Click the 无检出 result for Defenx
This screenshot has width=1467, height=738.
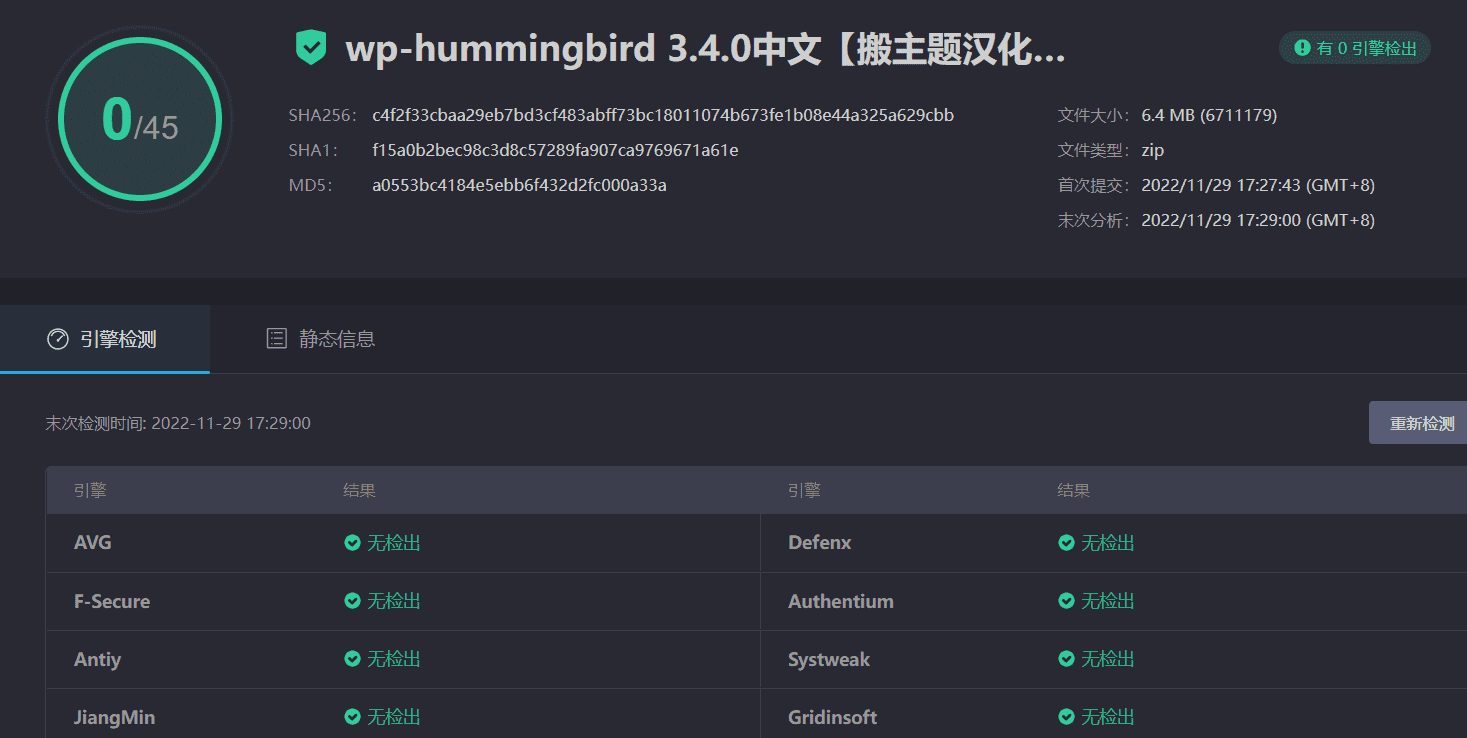pos(1108,543)
